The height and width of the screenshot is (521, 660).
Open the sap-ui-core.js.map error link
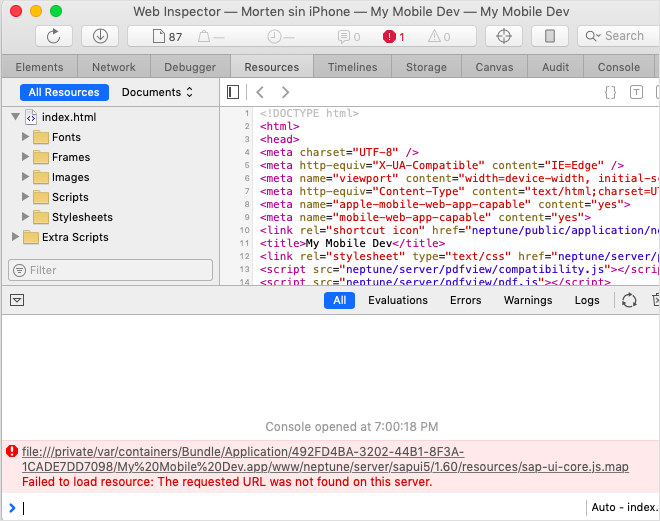(325, 459)
